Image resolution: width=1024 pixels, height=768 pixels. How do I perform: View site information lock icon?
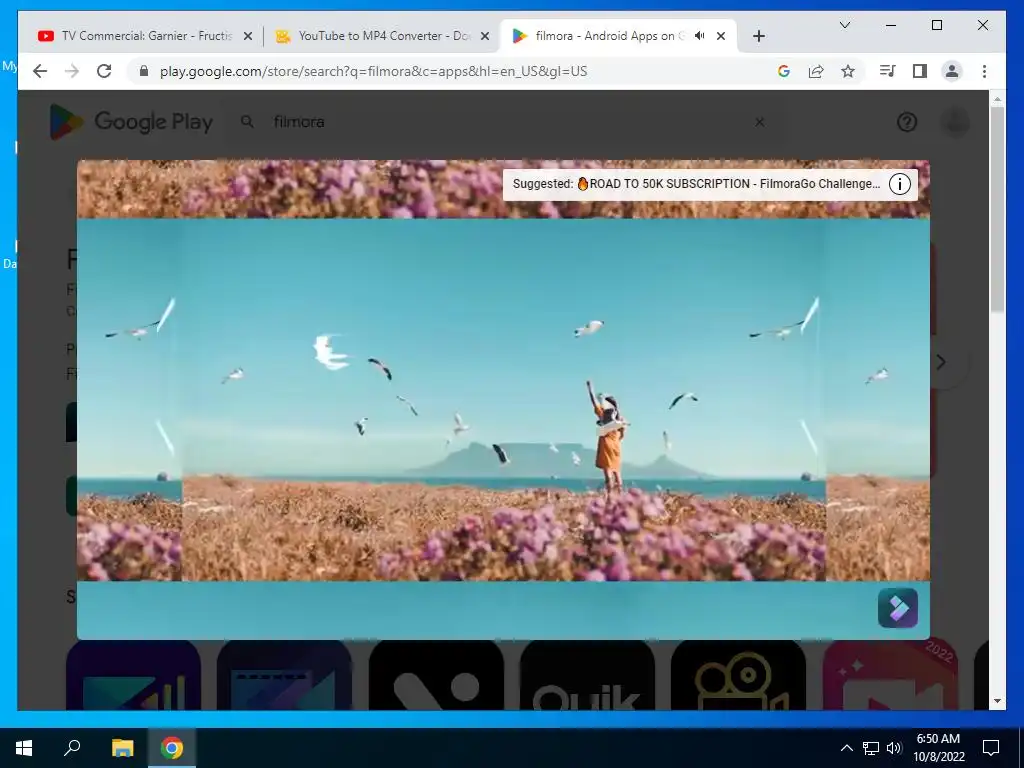tap(144, 71)
